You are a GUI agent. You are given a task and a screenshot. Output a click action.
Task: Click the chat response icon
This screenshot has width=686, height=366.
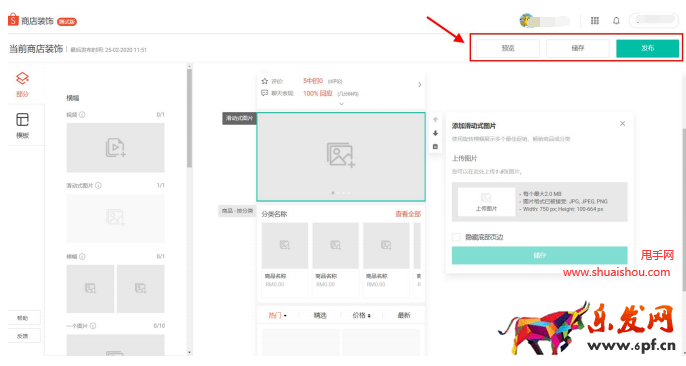(264, 93)
